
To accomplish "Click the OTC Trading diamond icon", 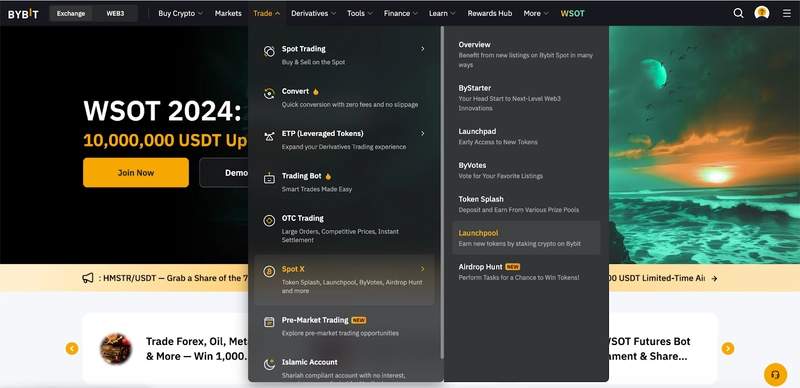I will (x=269, y=221).
